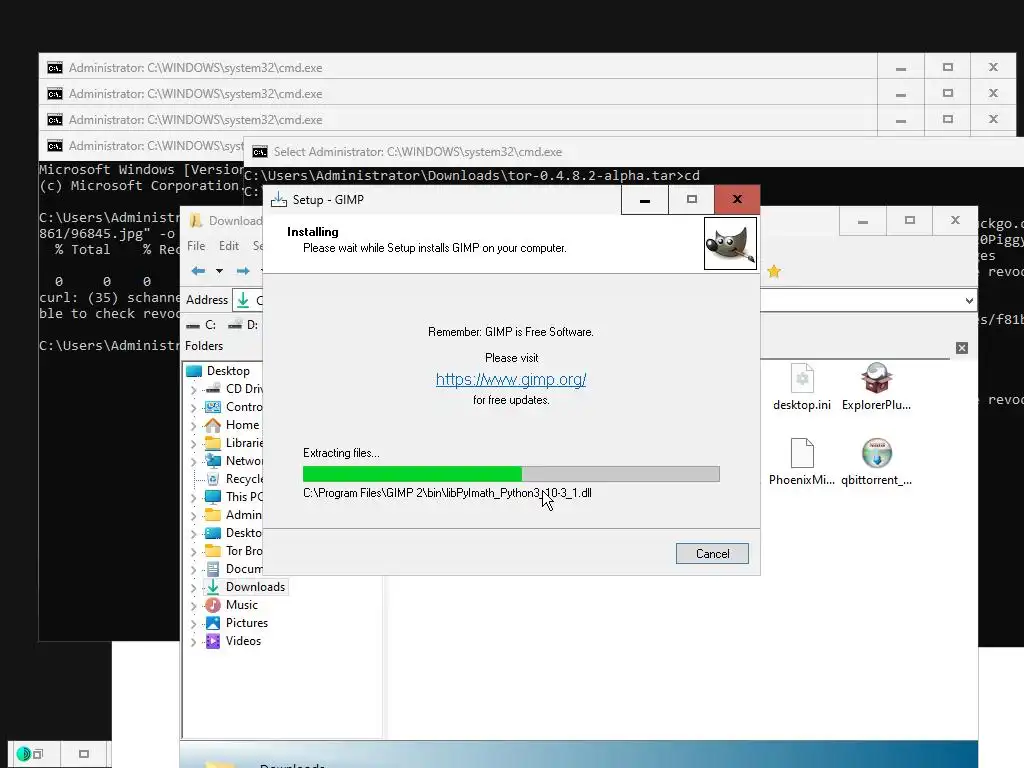Click the installation progress bar
Viewport: 1024px width, 768px height.
(511, 474)
